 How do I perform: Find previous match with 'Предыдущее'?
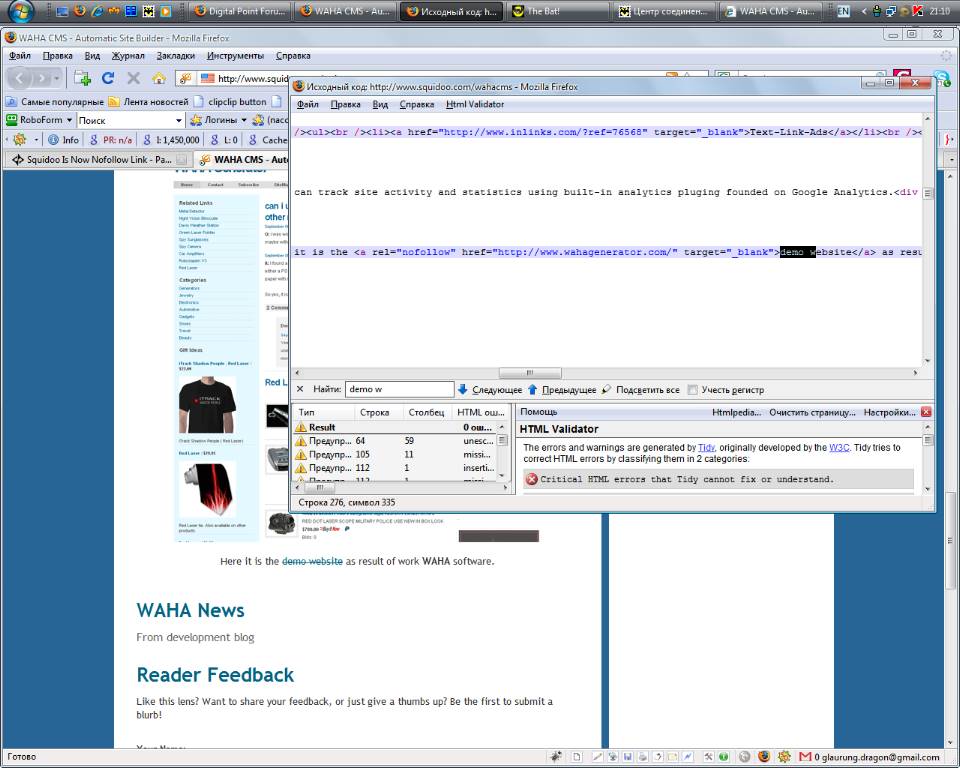(562, 390)
